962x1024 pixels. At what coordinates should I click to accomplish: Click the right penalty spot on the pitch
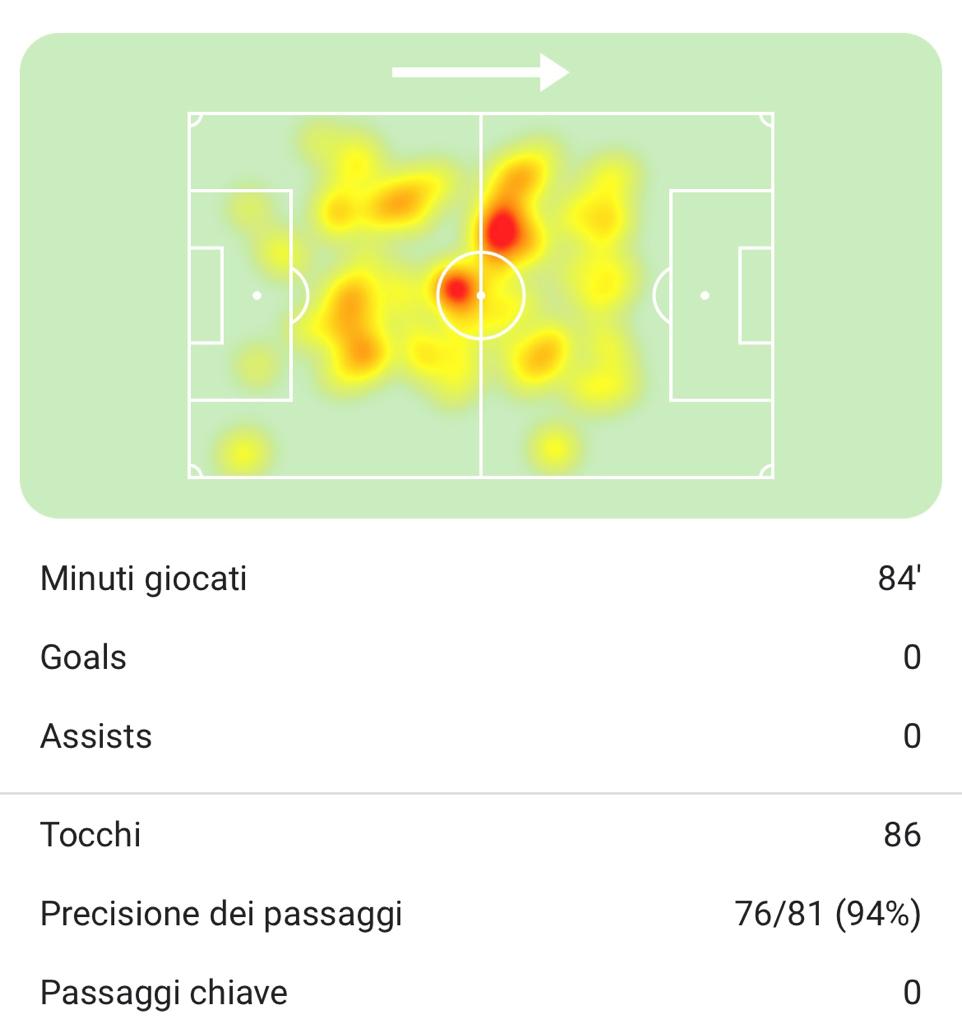(x=705, y=296)
